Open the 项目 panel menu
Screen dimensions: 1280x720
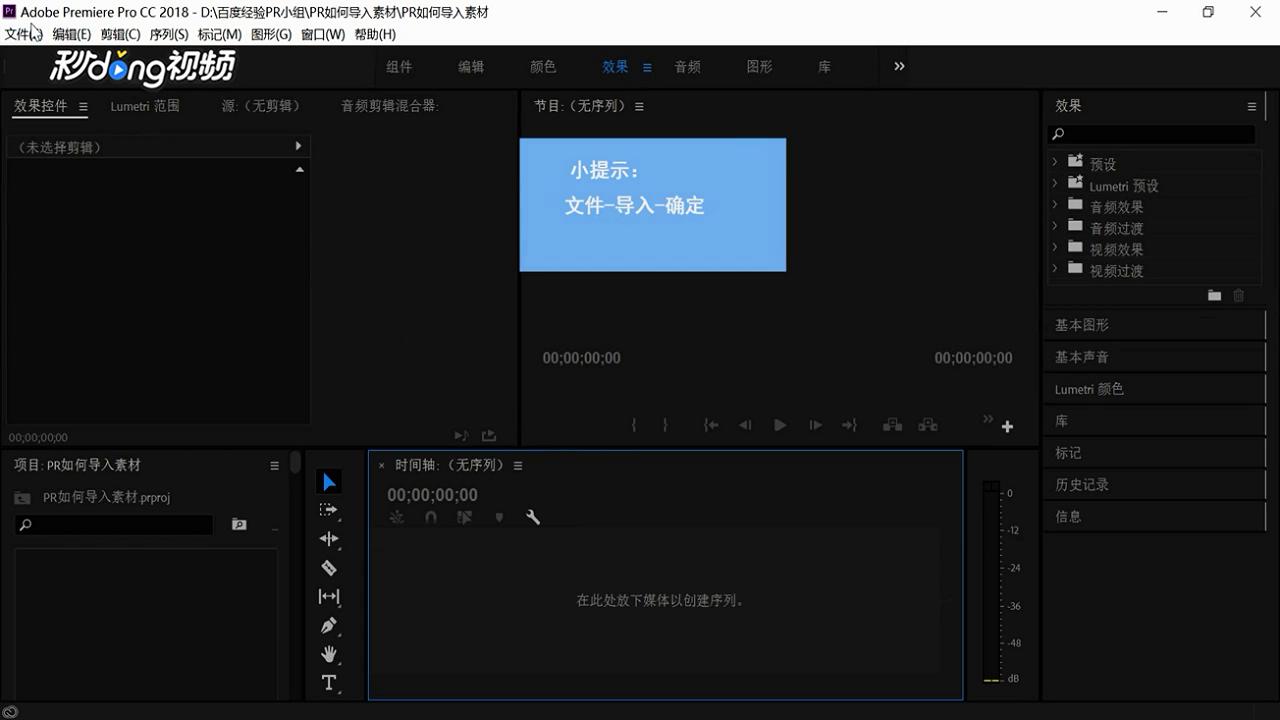(274, 465)
